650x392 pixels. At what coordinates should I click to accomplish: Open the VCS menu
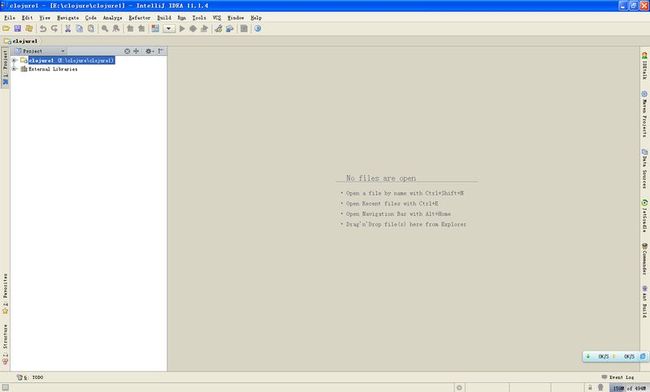(x=217, y=18)
